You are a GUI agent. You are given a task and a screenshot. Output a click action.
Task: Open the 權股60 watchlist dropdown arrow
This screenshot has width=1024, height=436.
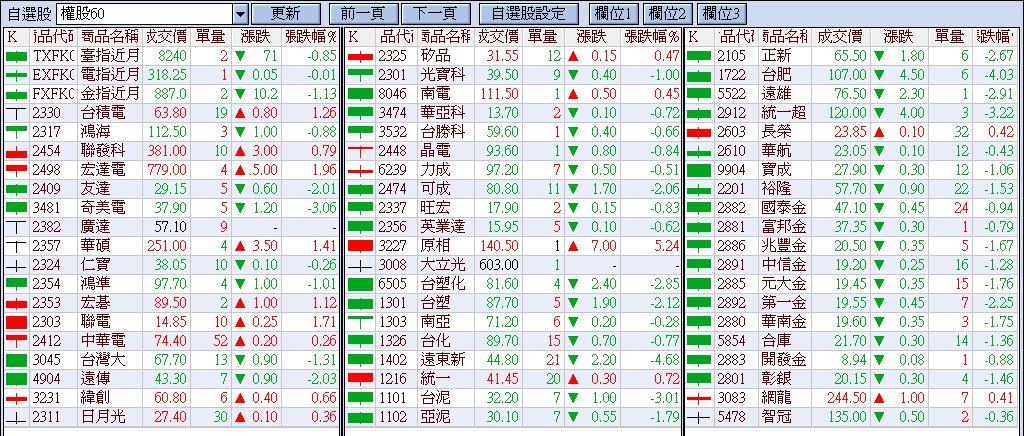240,12
